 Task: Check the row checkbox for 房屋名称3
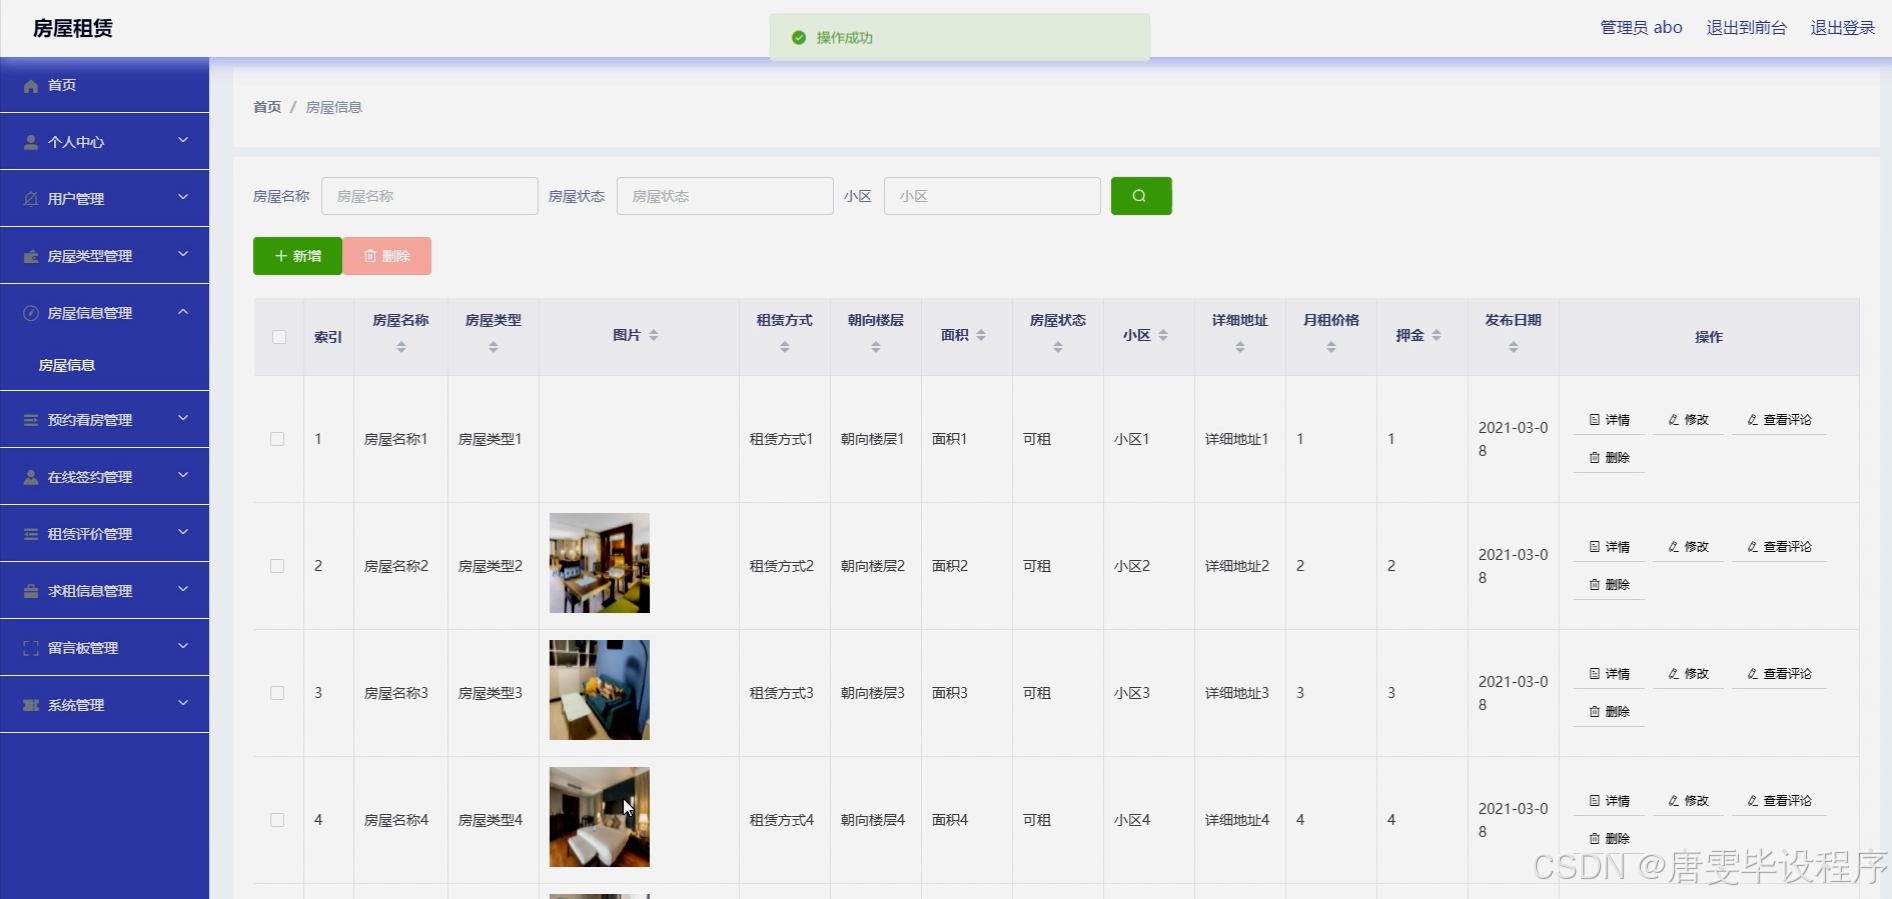click(277, 693)
